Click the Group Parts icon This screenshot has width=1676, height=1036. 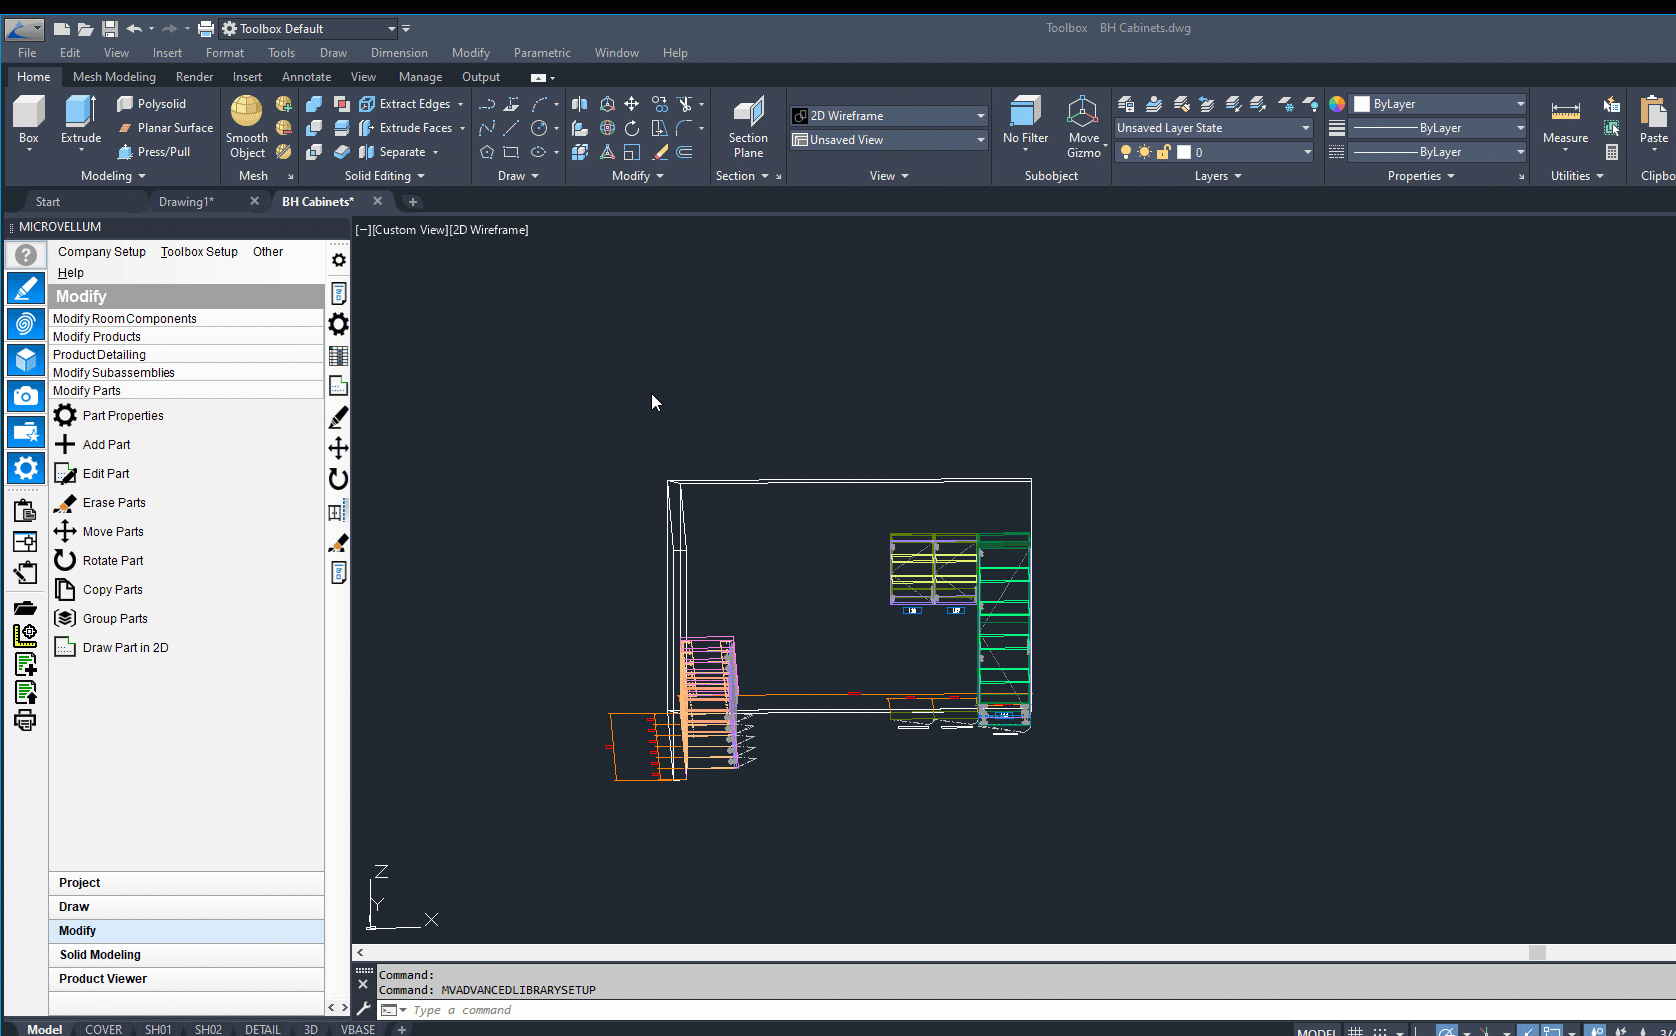[65, 619]
